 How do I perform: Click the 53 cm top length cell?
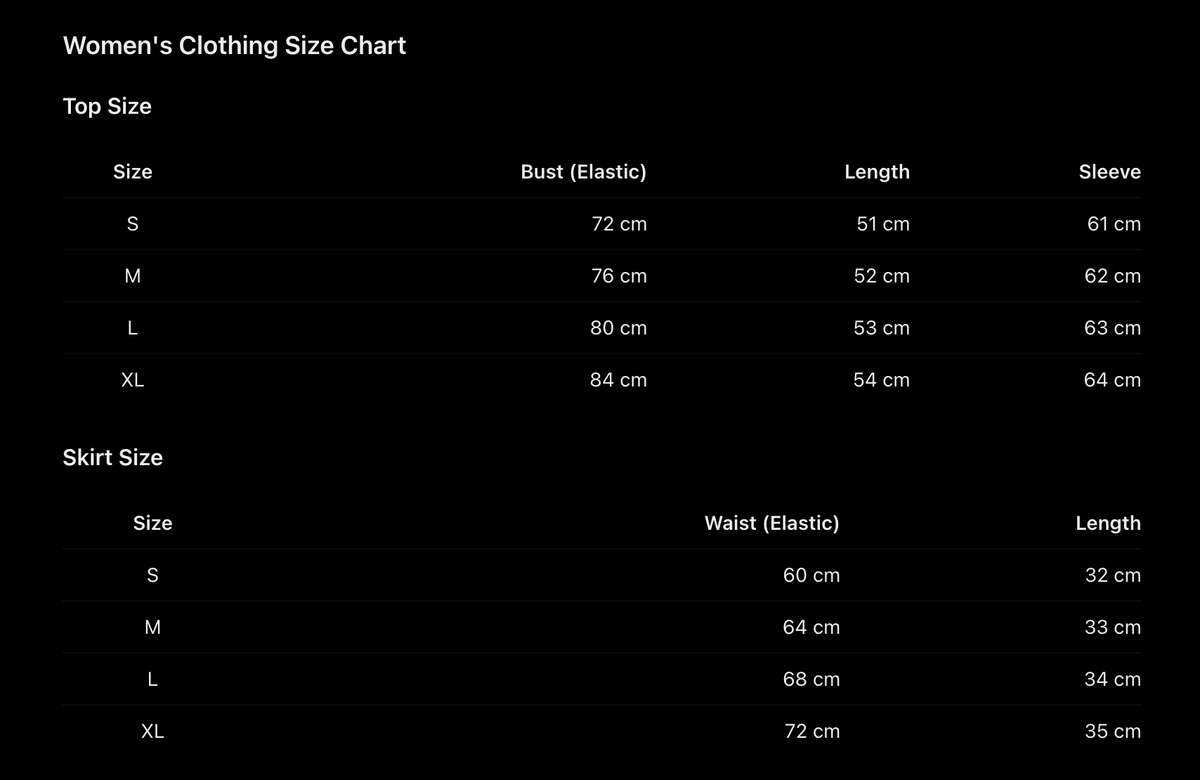(882, 328)
